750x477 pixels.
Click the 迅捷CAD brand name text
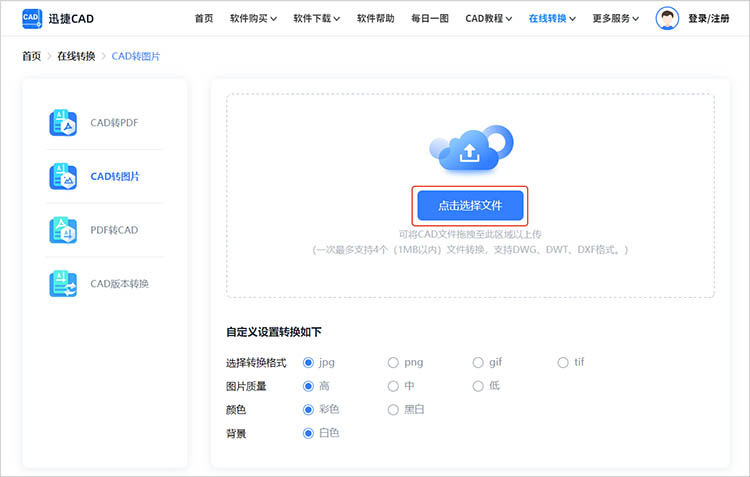click(x=71, y=19)
